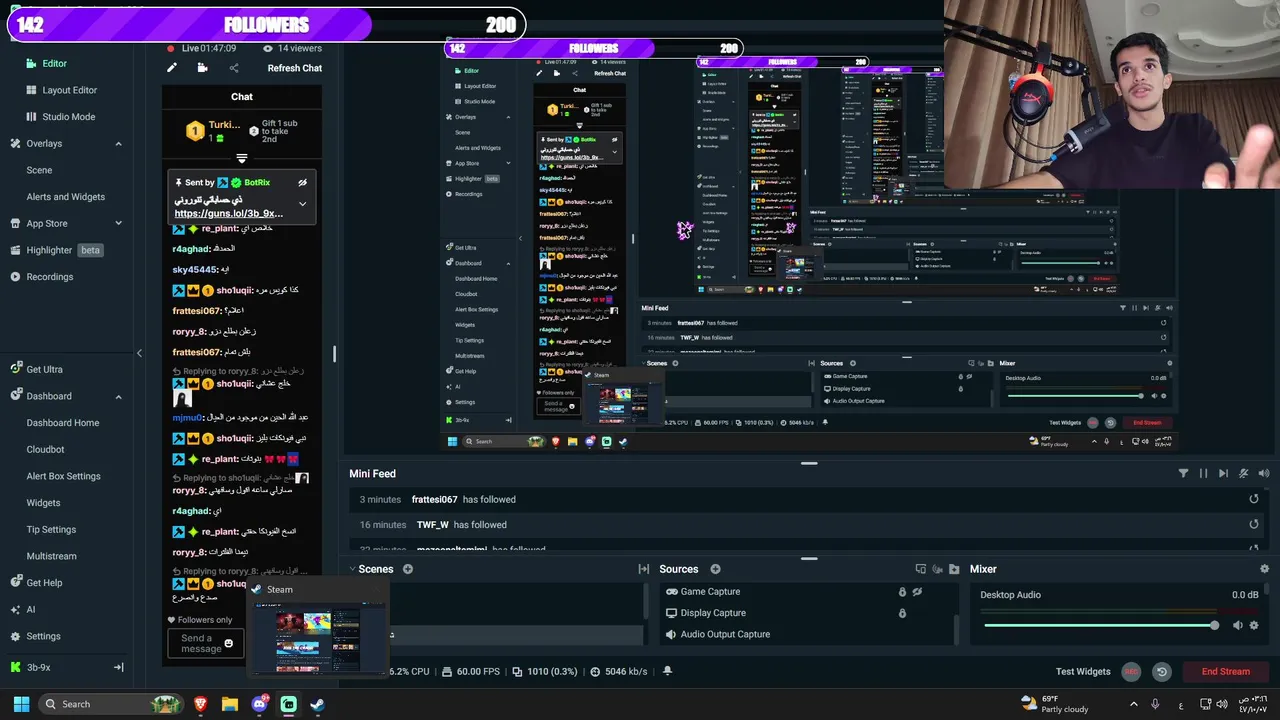Open Discord from taskbar
The width and height of the screenshot is (1280, 720).
tap(260, 704)
